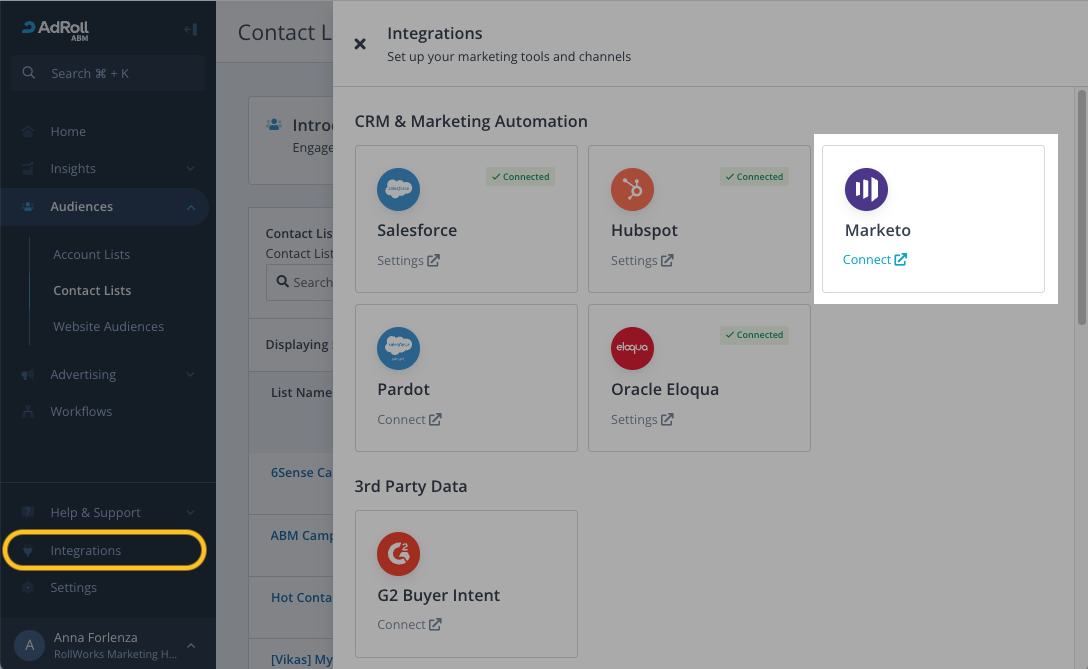Expand the Help & Support section
This screenshot has height=669, width=1088.
coord(190,512)
